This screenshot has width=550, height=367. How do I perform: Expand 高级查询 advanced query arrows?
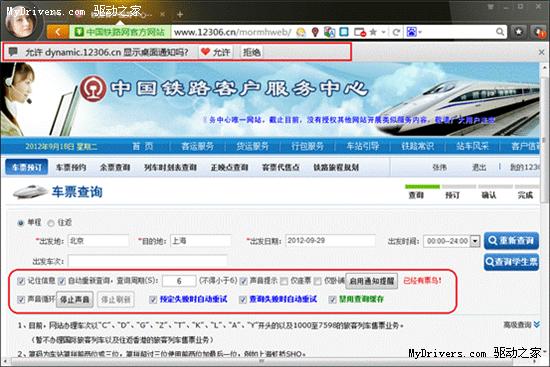pos(537,325)
